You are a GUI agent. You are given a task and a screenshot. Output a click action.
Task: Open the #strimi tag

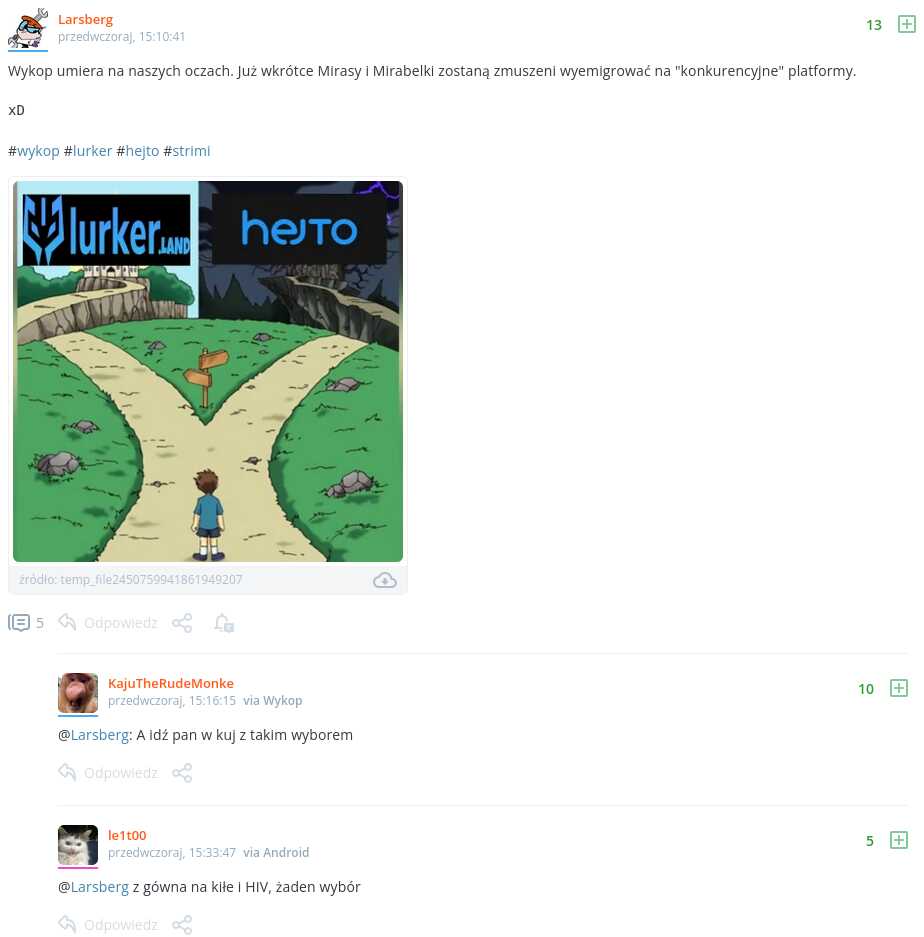(x=186, y=151)
